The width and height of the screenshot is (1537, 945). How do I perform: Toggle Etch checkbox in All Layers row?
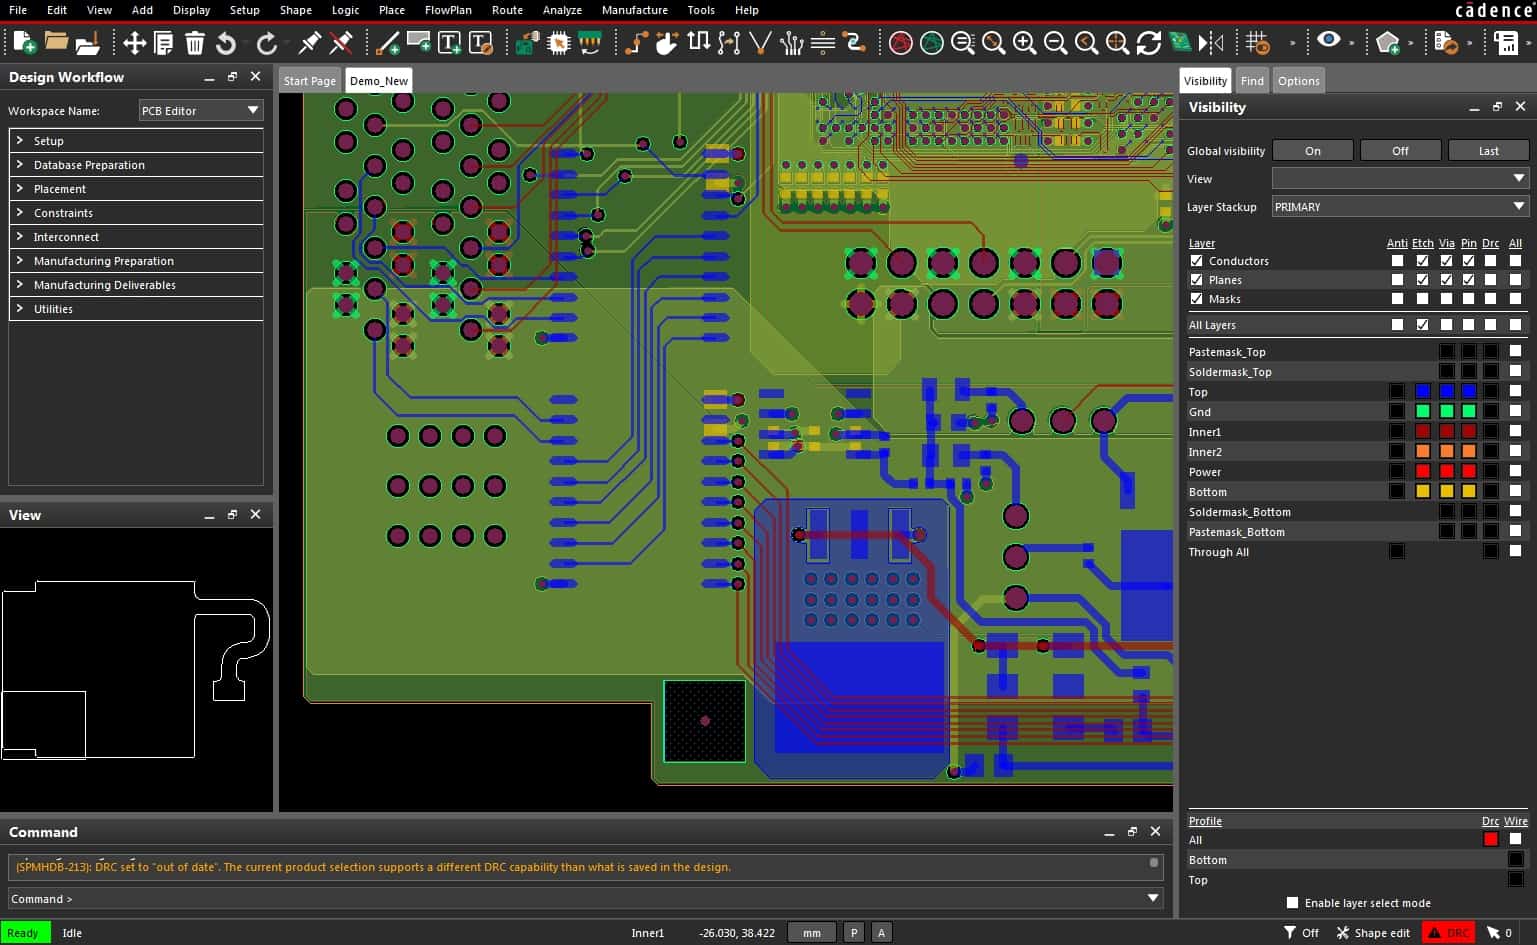(x=1422, y=325)
